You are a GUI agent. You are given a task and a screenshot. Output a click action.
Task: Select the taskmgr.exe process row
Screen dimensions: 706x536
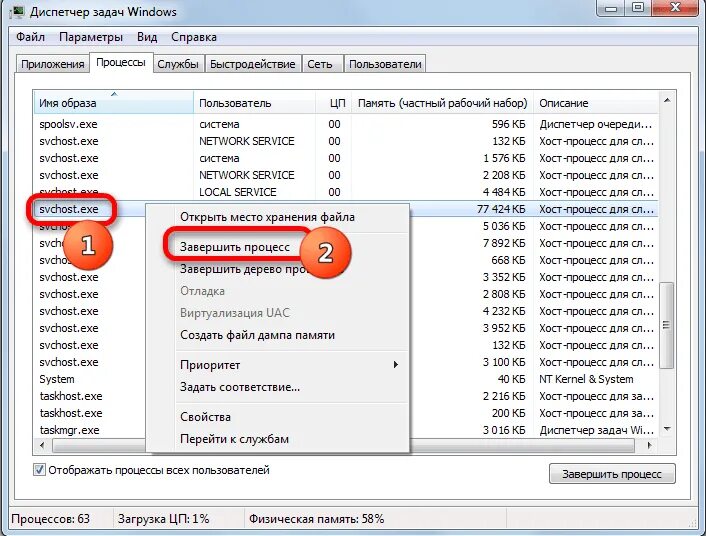coord(346,430)
